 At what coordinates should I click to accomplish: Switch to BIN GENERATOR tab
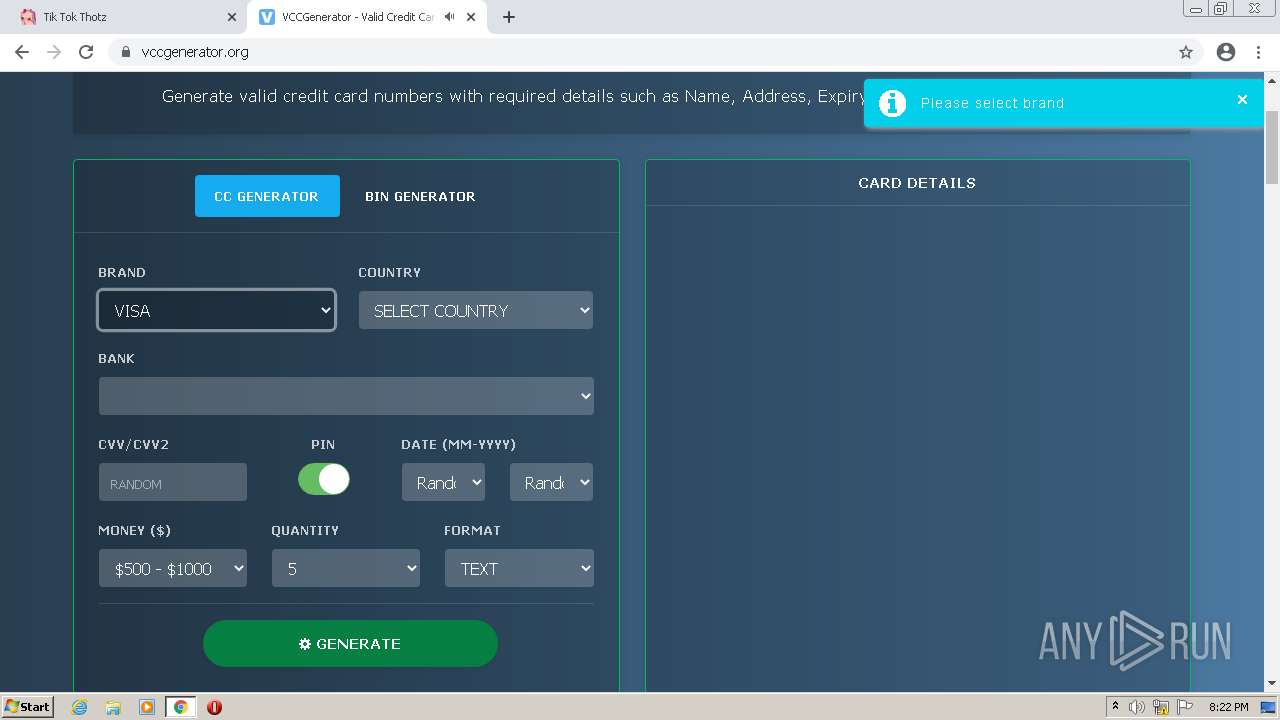[x=420, y=196]
